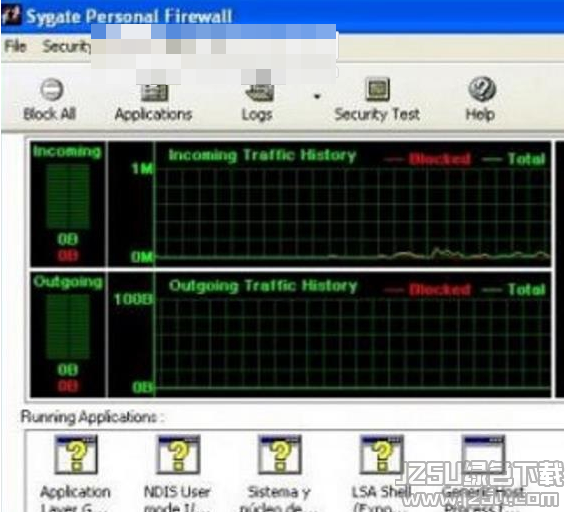Click the Block All toolbar icon

(x=51, y=89)
